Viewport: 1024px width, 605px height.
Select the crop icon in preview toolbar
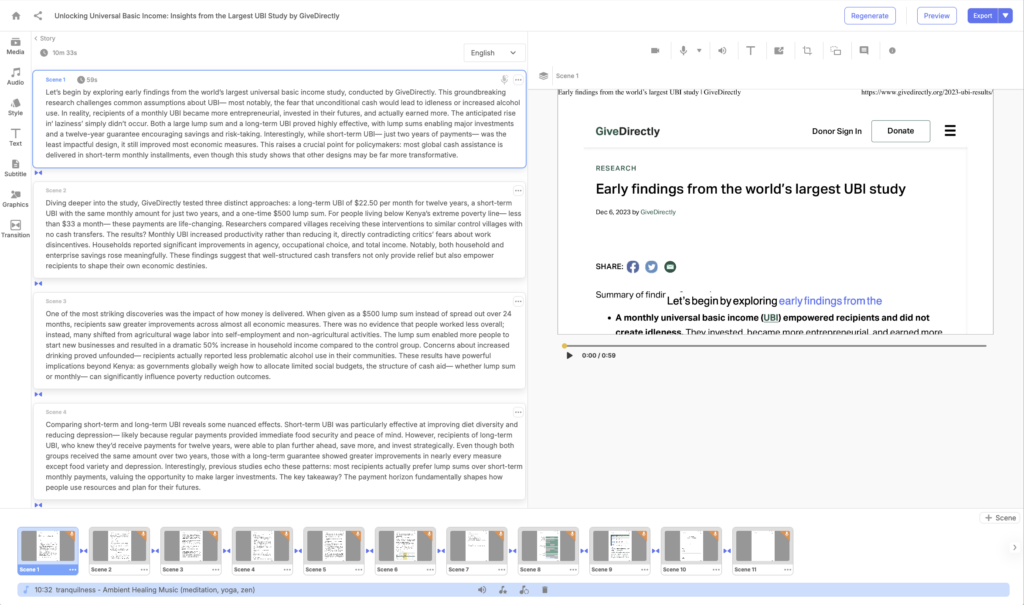[807, 50]
